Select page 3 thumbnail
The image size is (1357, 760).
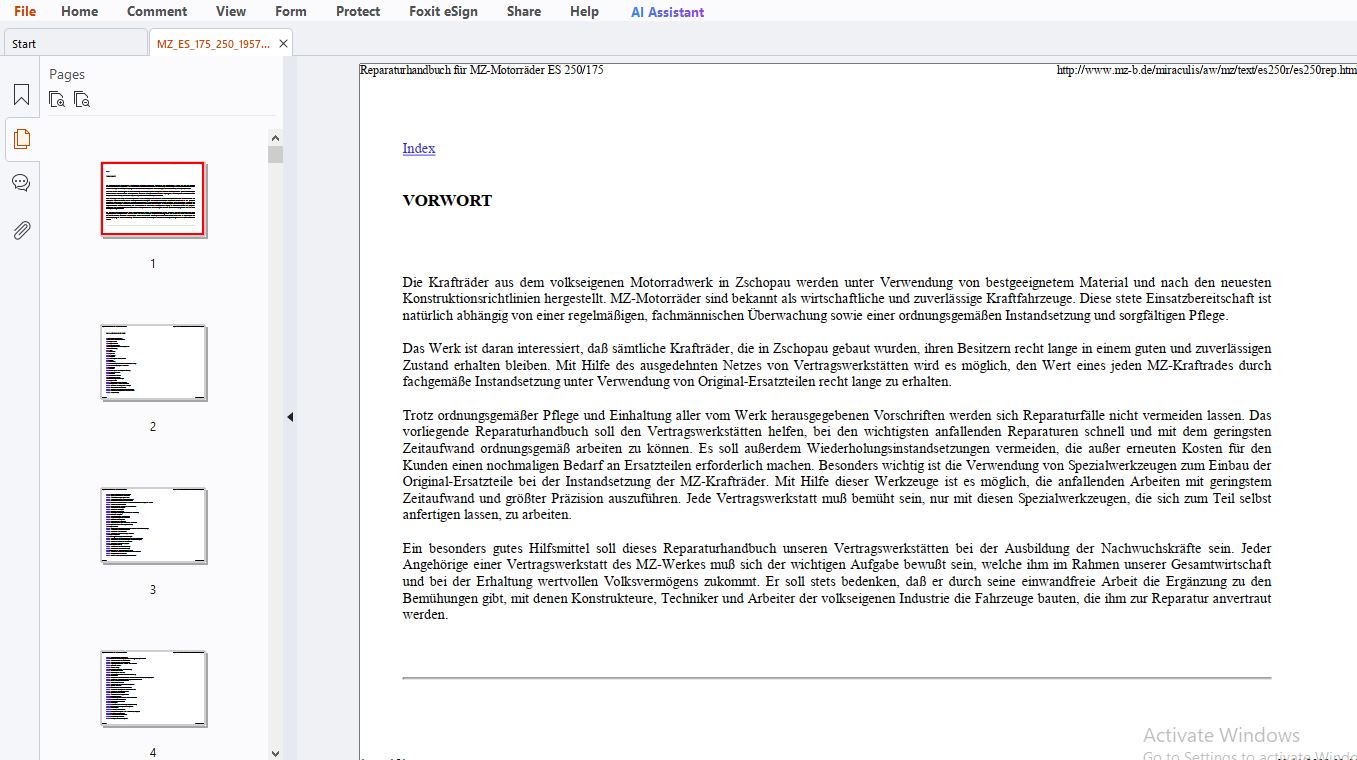pyautogui.click(x=153, y=525)
